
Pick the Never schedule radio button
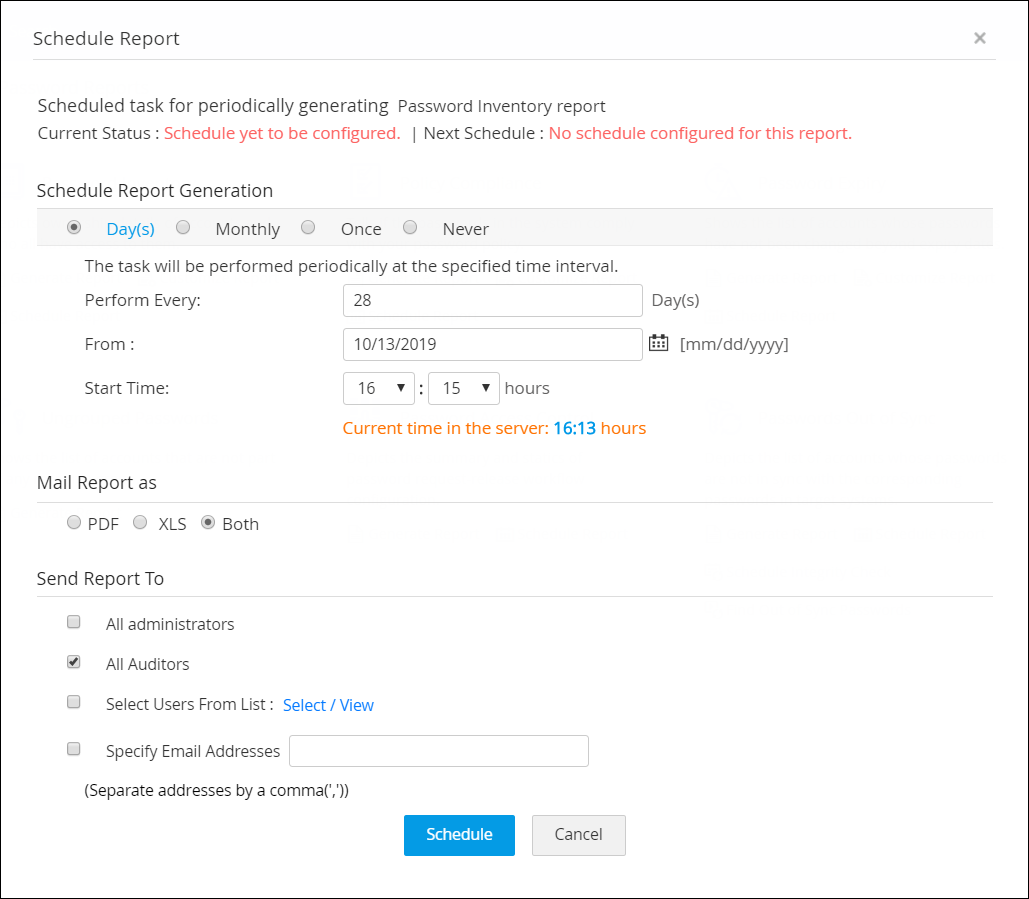(x=410, y=228)
